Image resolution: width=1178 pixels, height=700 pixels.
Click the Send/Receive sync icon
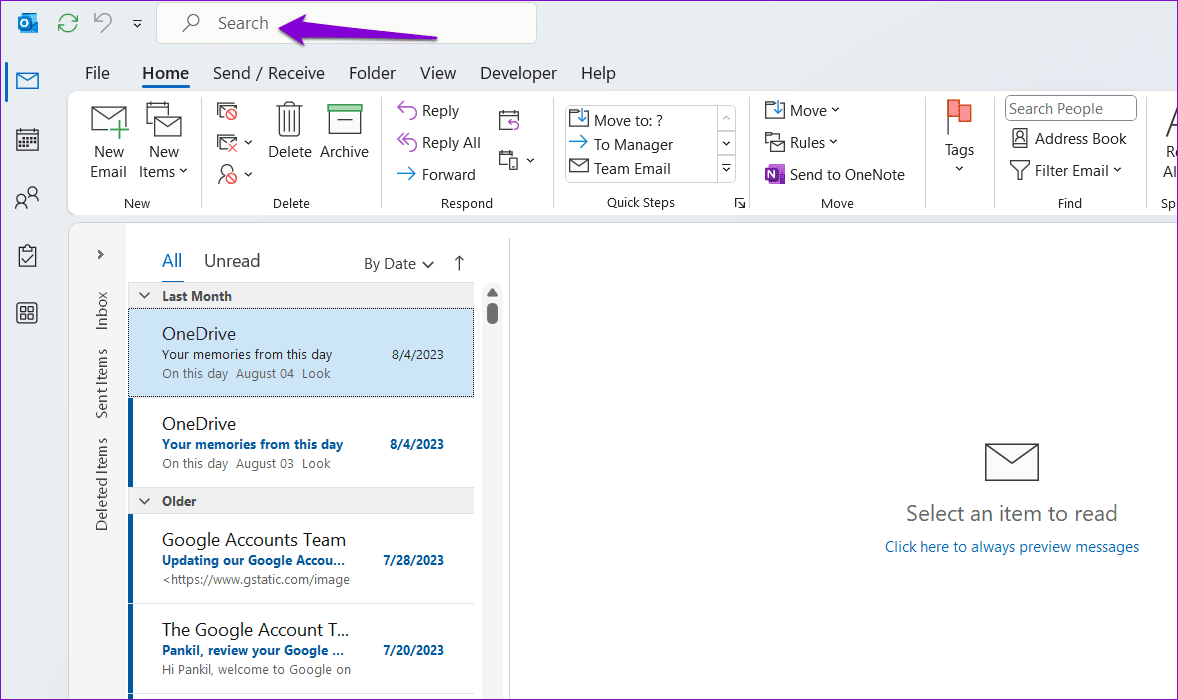(x=67, y=22)
